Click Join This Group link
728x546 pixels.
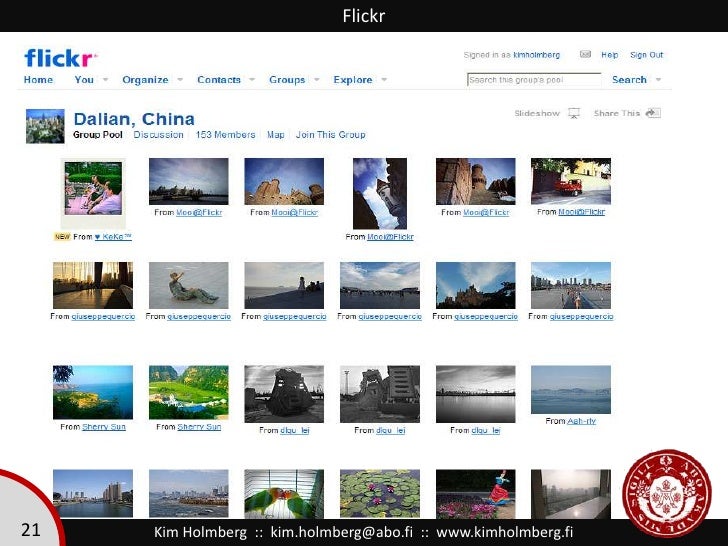(331, 135)
